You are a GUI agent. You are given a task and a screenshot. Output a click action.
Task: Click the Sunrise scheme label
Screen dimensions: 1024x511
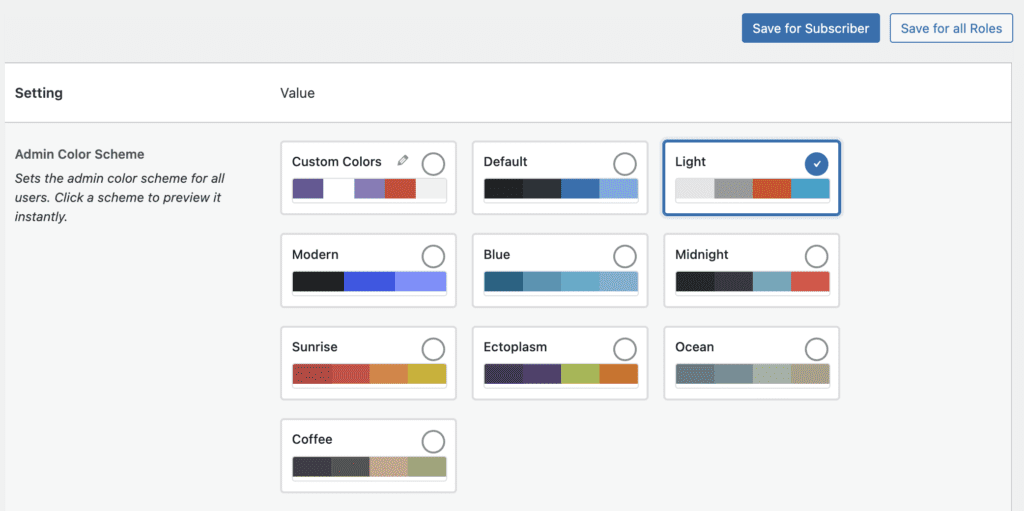(x=315, y=347)
